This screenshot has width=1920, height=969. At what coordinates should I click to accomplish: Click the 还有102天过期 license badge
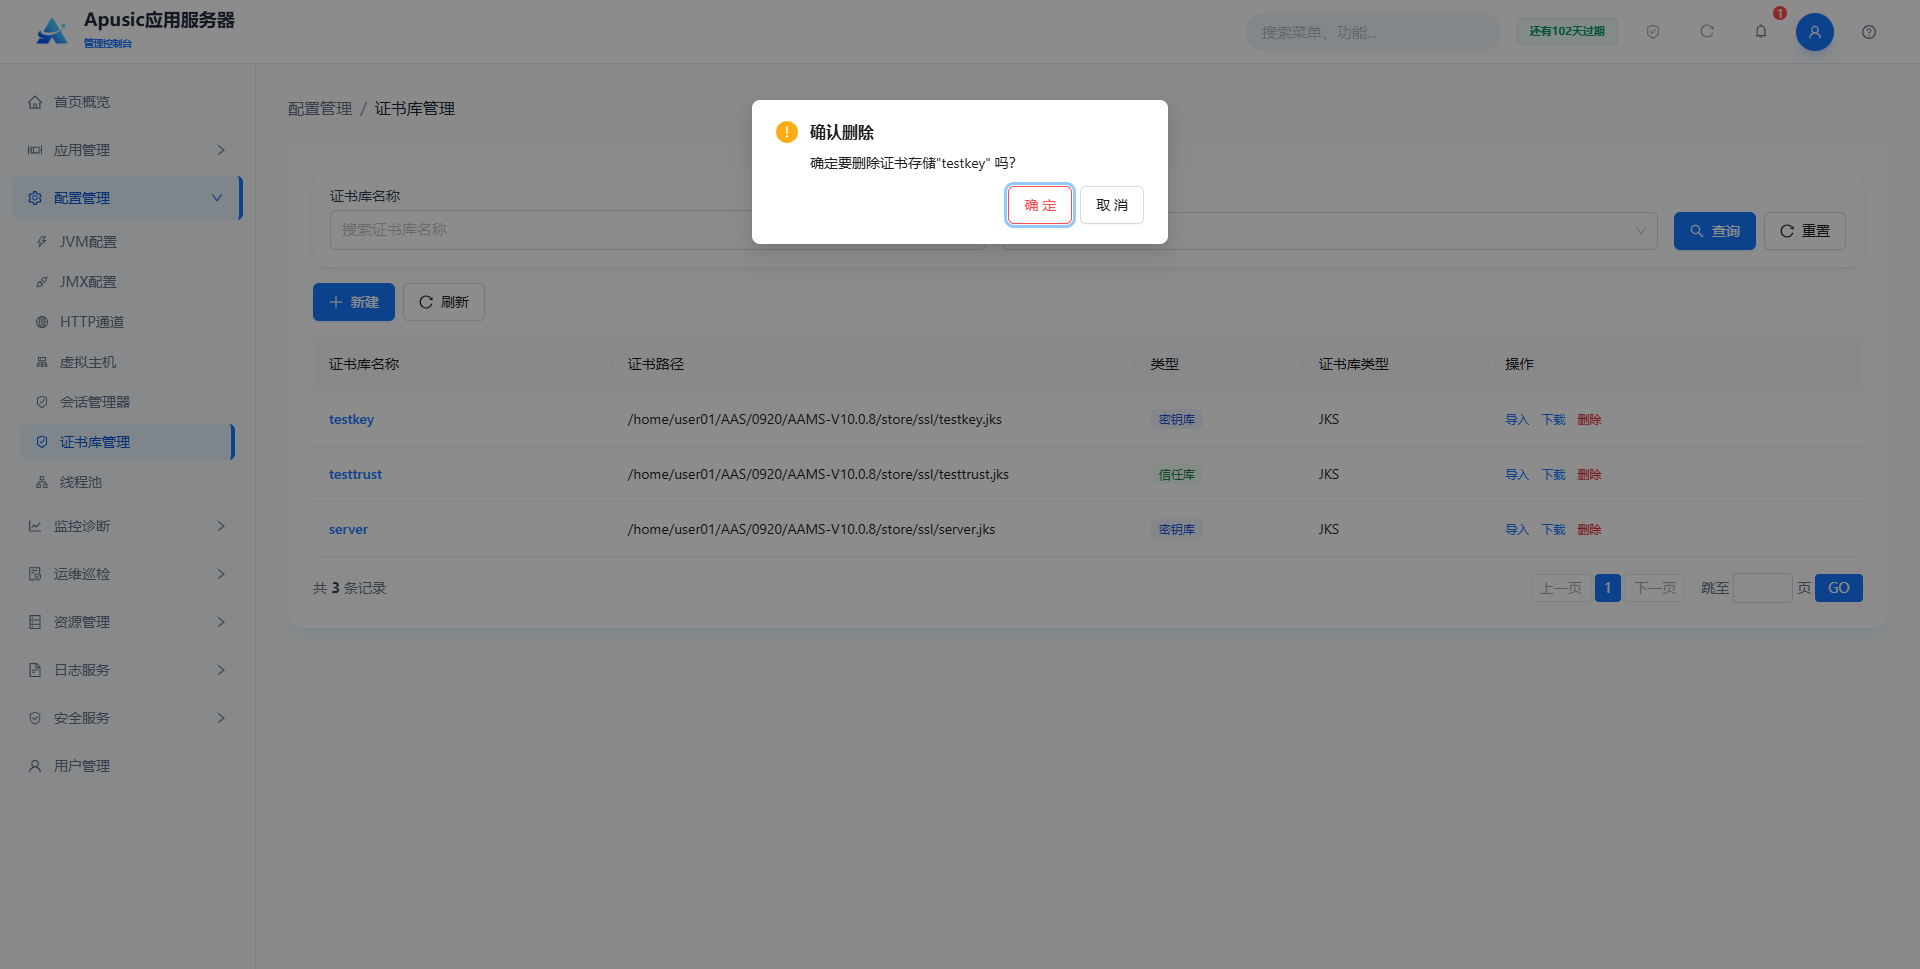pyautogui.click(x=1567, y=32)
